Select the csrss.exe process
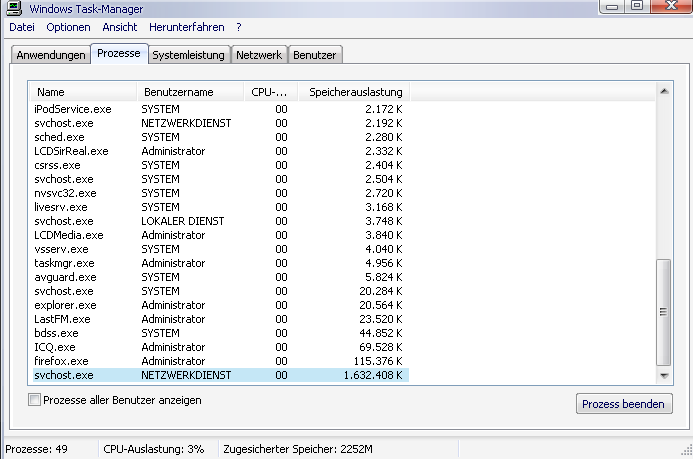This screenshot has height=459, width=693. [x=221, y=165]
